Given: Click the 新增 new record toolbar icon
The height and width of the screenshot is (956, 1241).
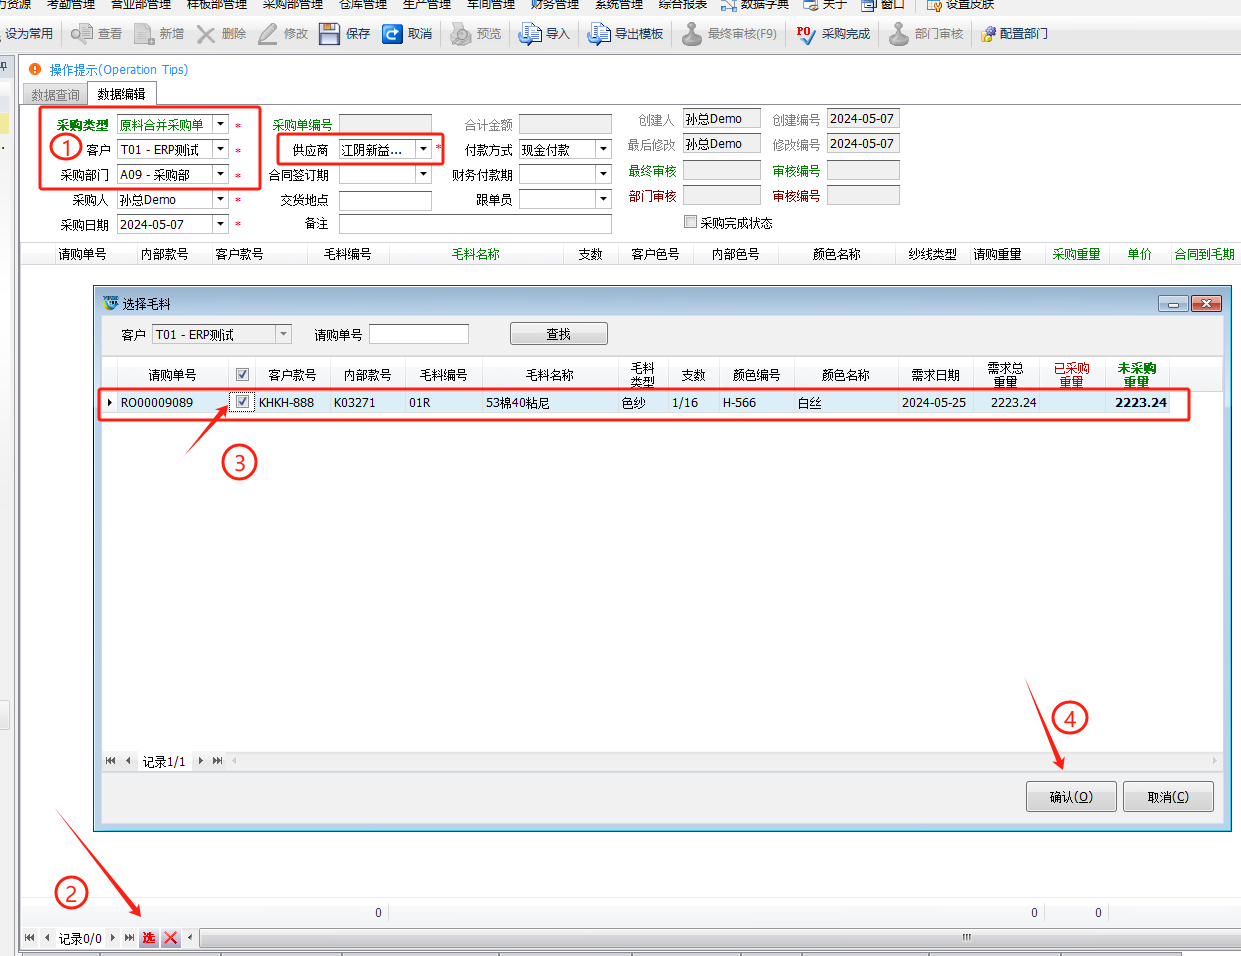Looking at the screenshot, I should [x=144, y=34].
